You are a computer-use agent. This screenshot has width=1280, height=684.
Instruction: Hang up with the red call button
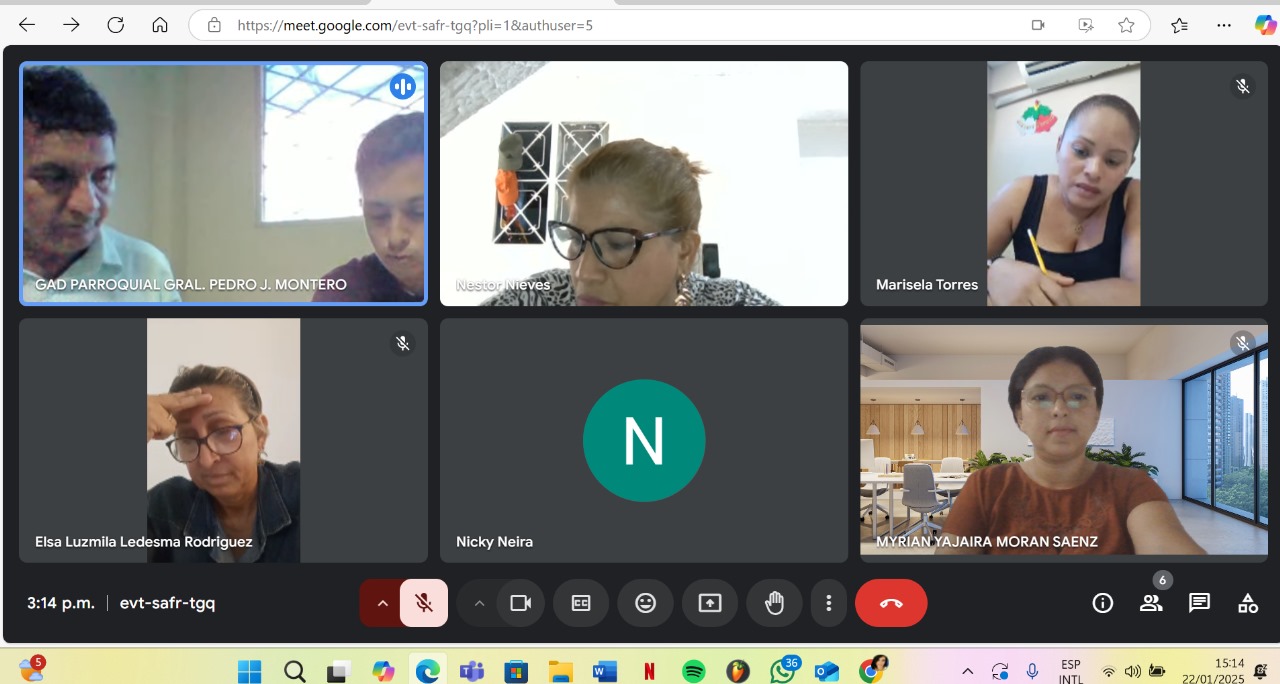[x=890, y=603]
